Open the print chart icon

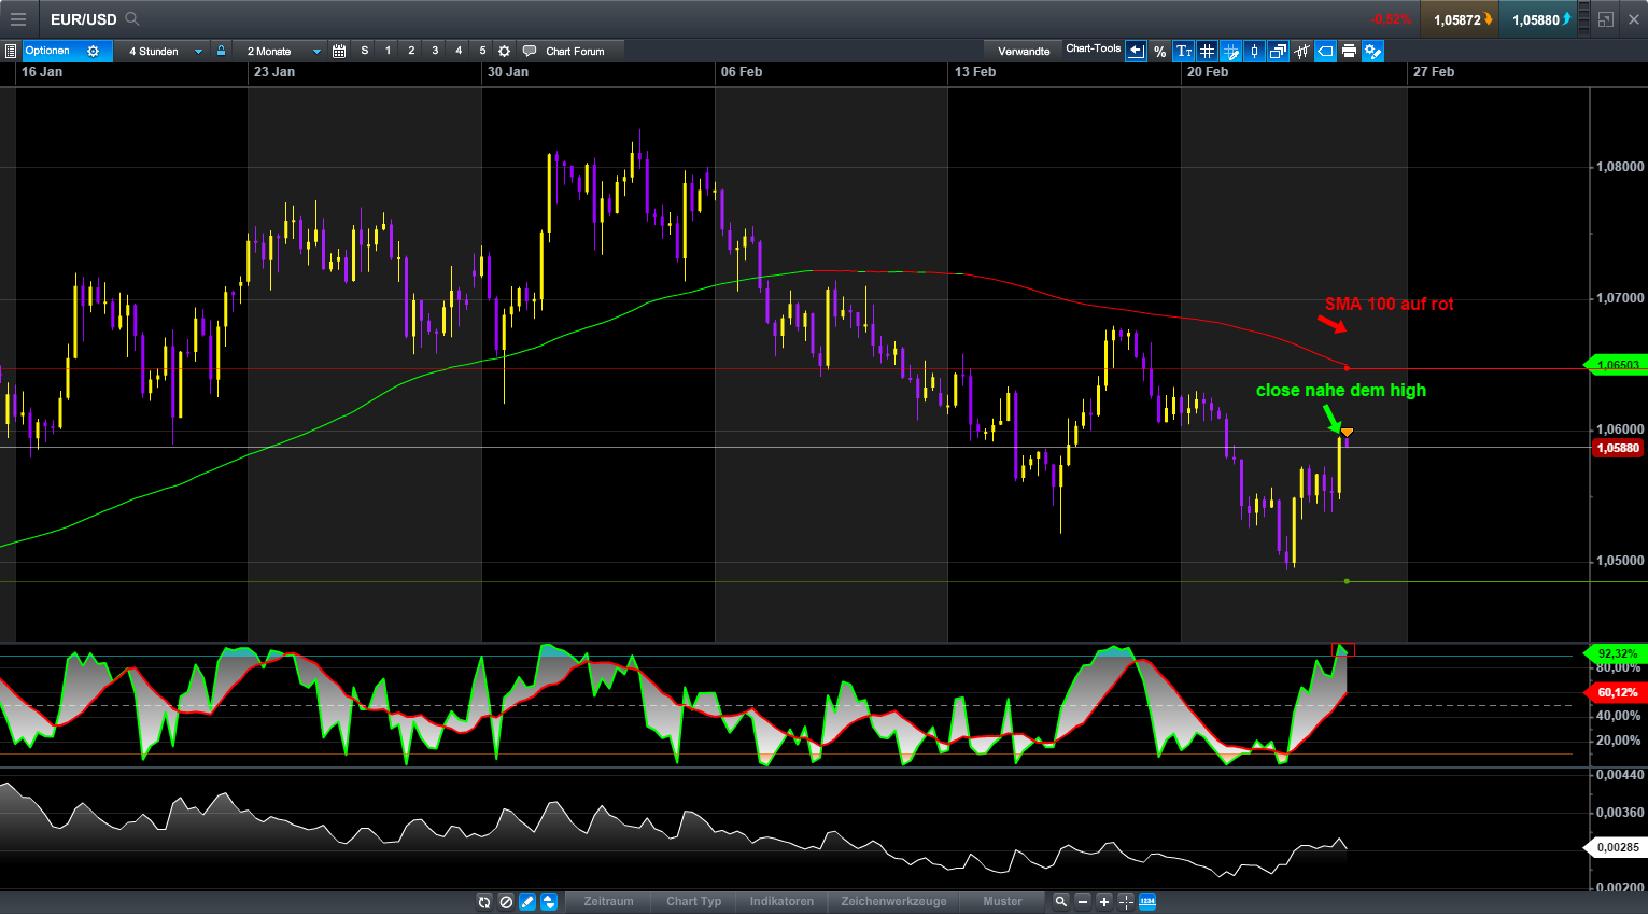click(x=1348, y=51)
